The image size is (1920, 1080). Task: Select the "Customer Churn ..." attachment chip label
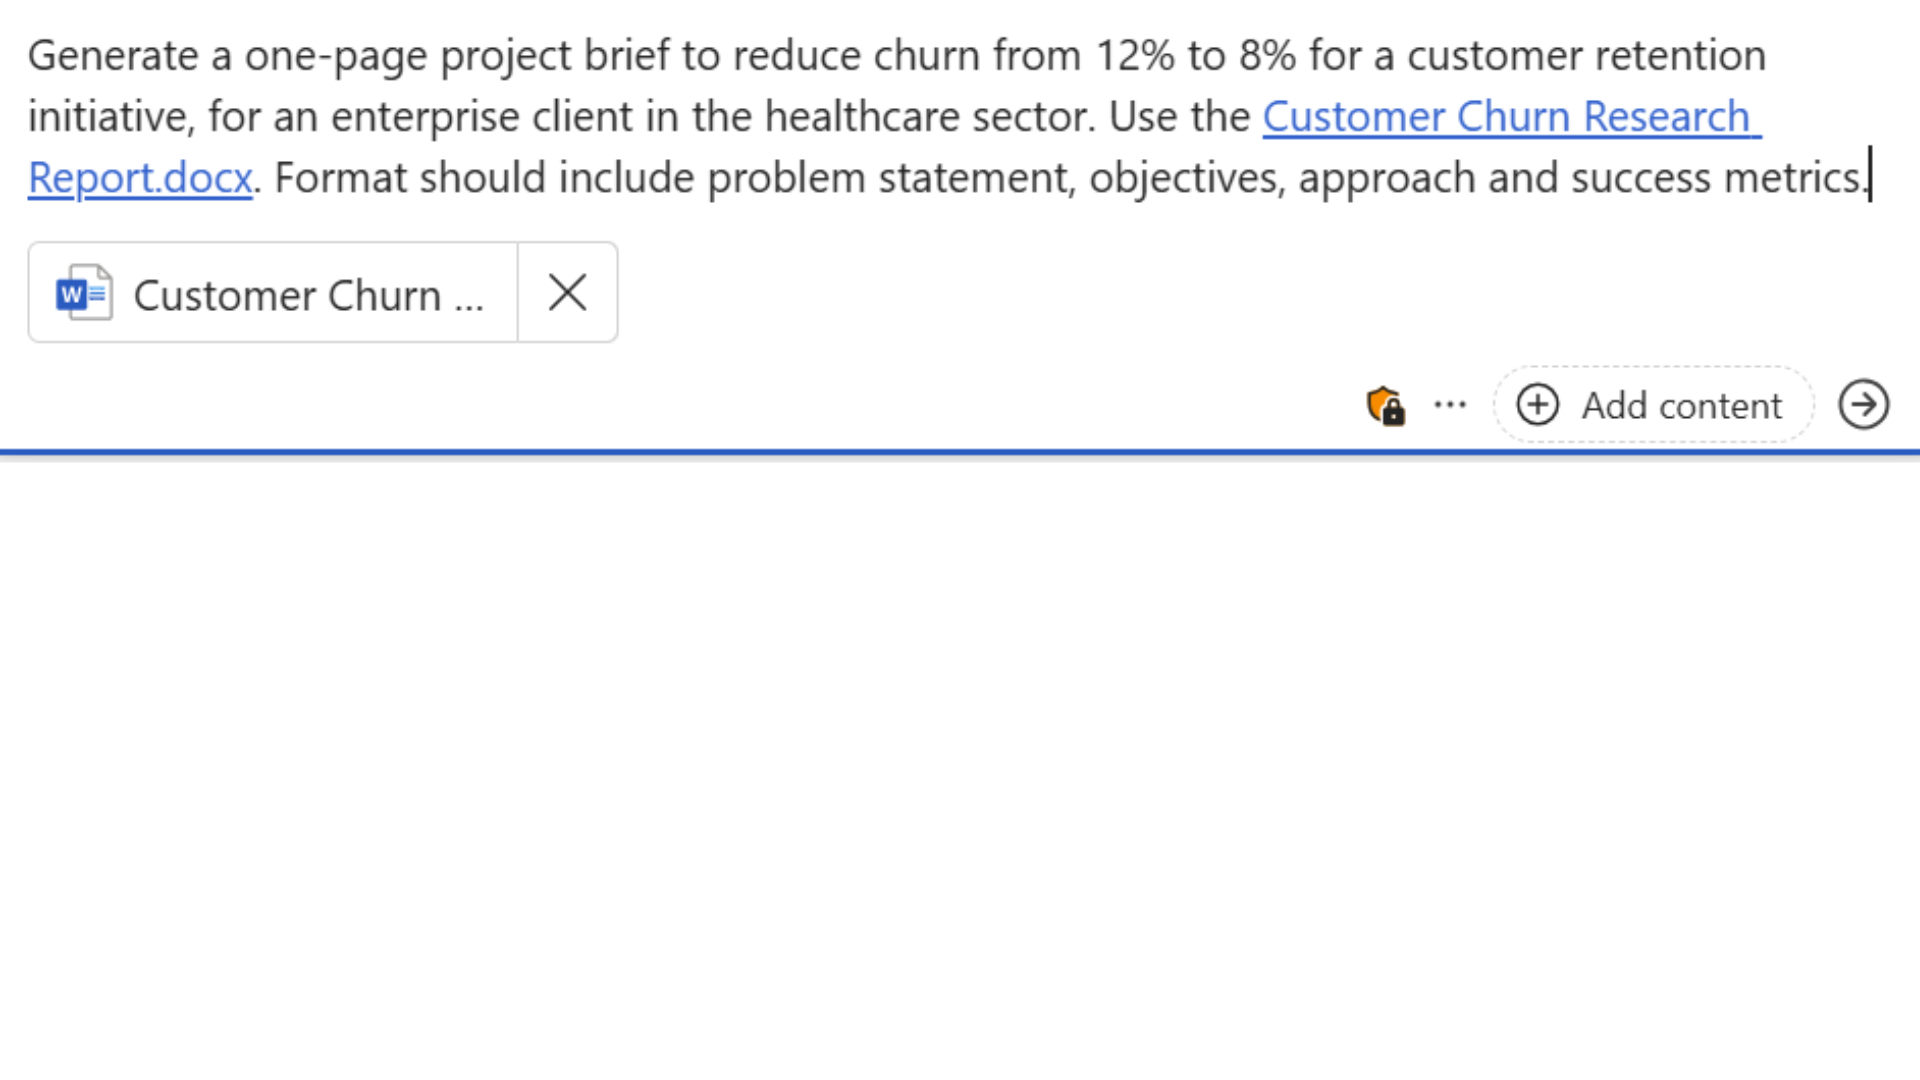[x=308, y=295]
